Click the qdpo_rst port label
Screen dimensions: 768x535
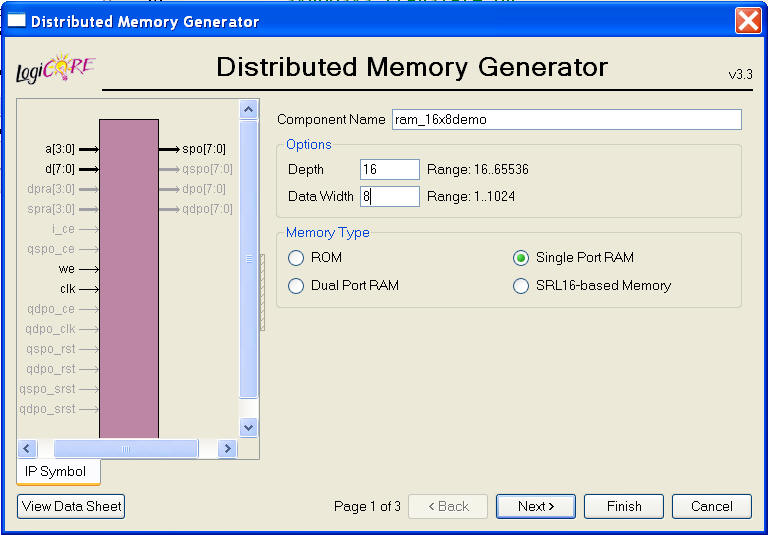click(x=51, y=369)
